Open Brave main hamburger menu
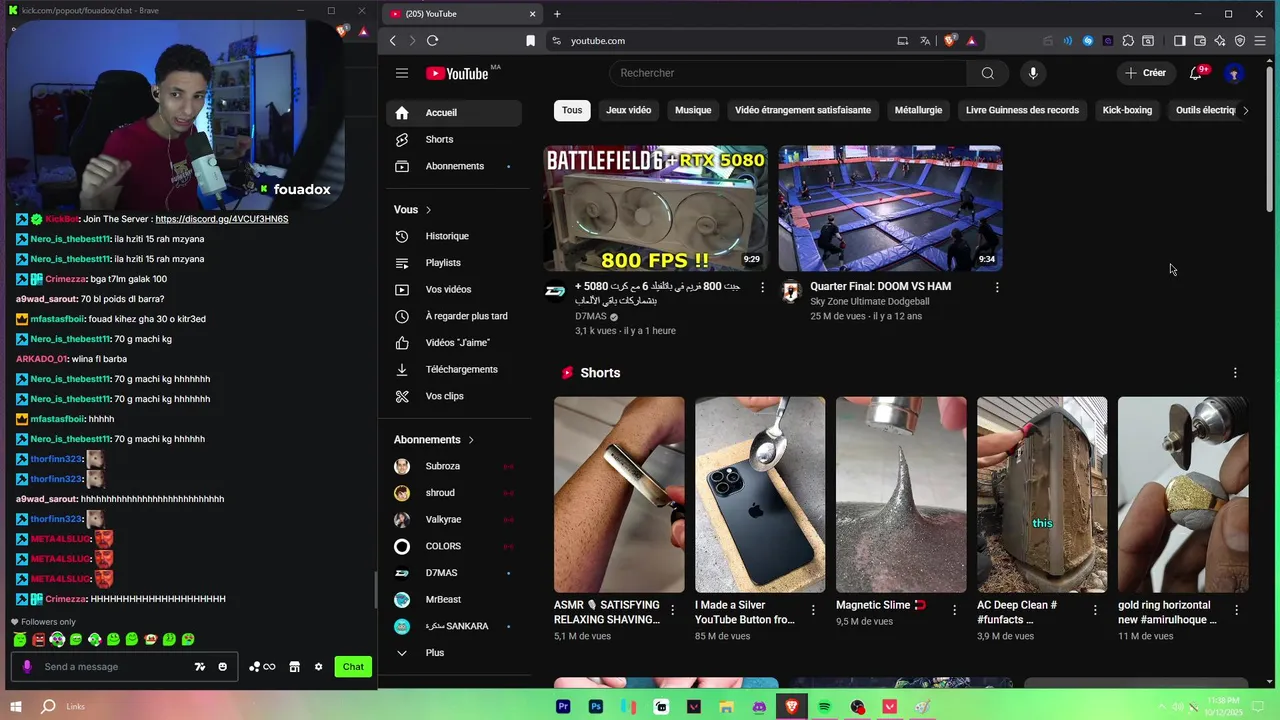 [1260, 41]
